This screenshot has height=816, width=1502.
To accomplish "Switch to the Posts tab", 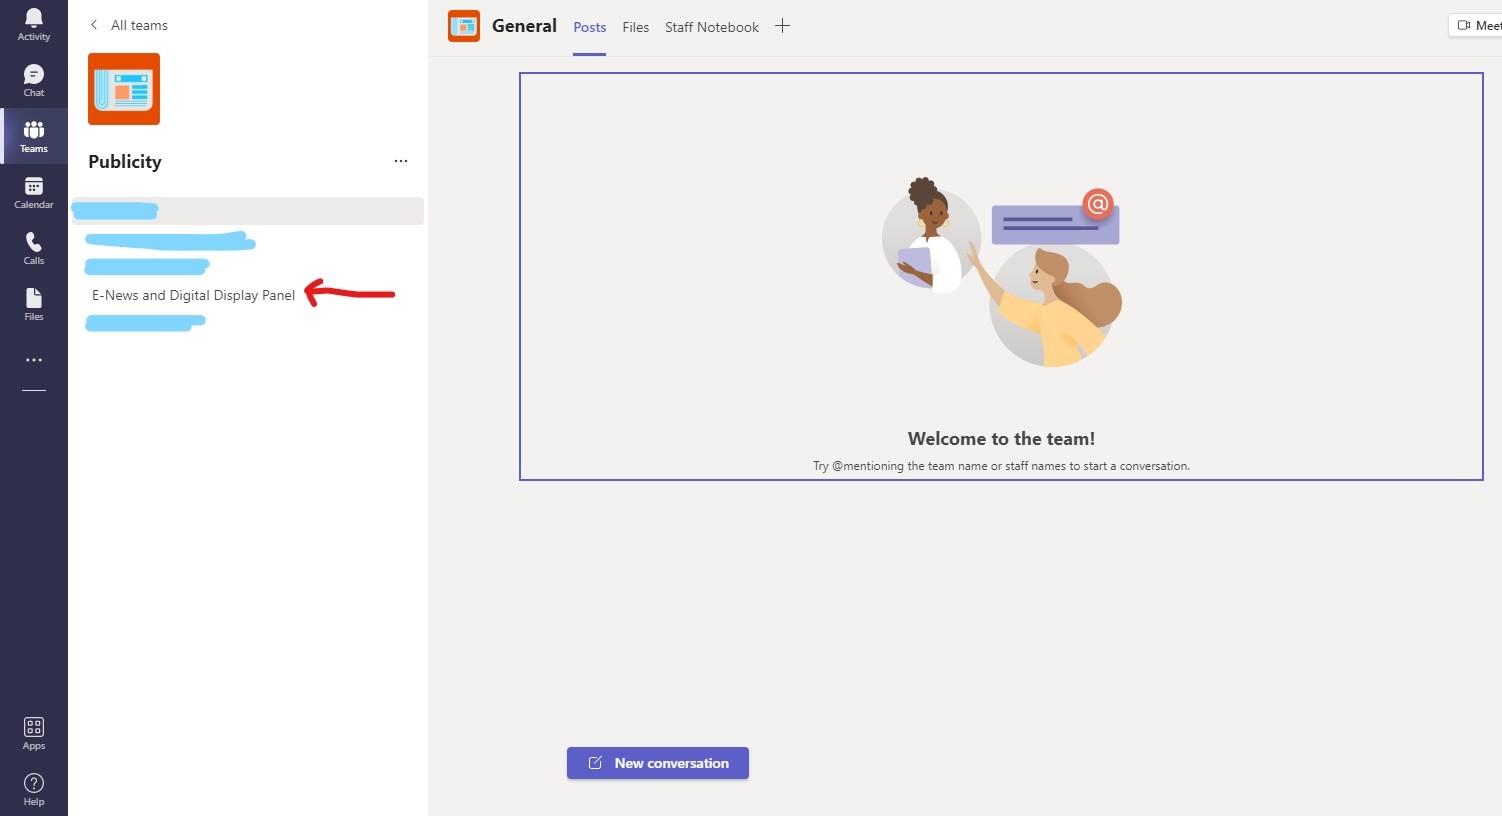I will (x=589, y=27).
